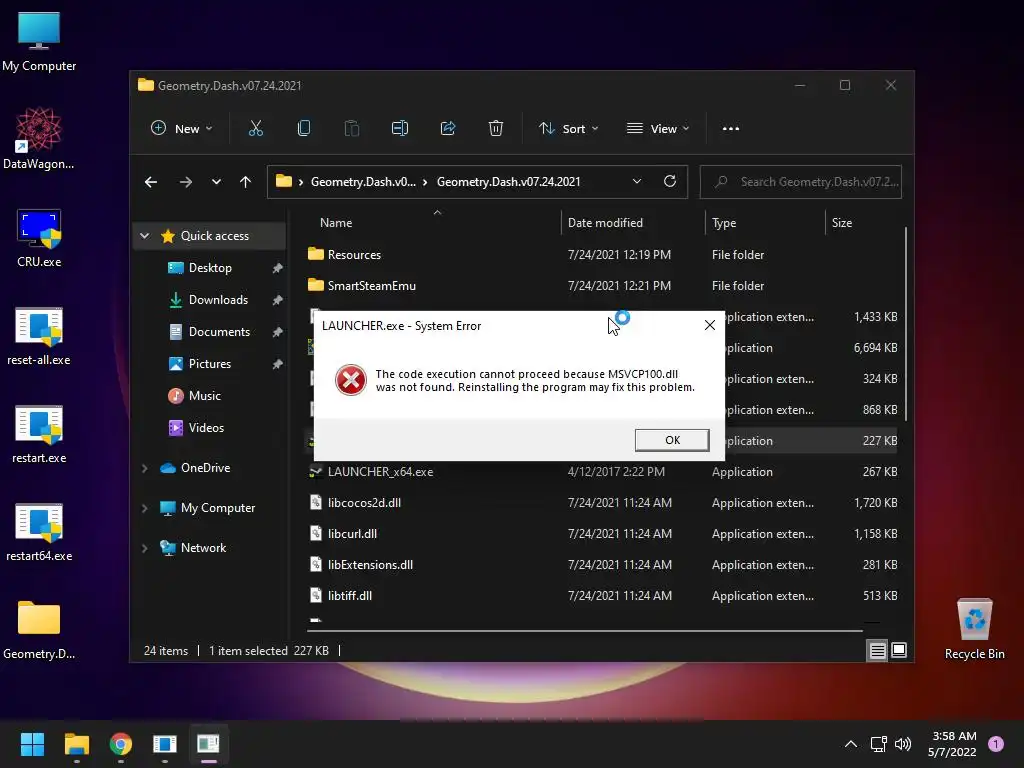Select the Recycle Bin desktop icon
Screen dimensions: 1024x768
pyautogui.click(x=974, y=628)
